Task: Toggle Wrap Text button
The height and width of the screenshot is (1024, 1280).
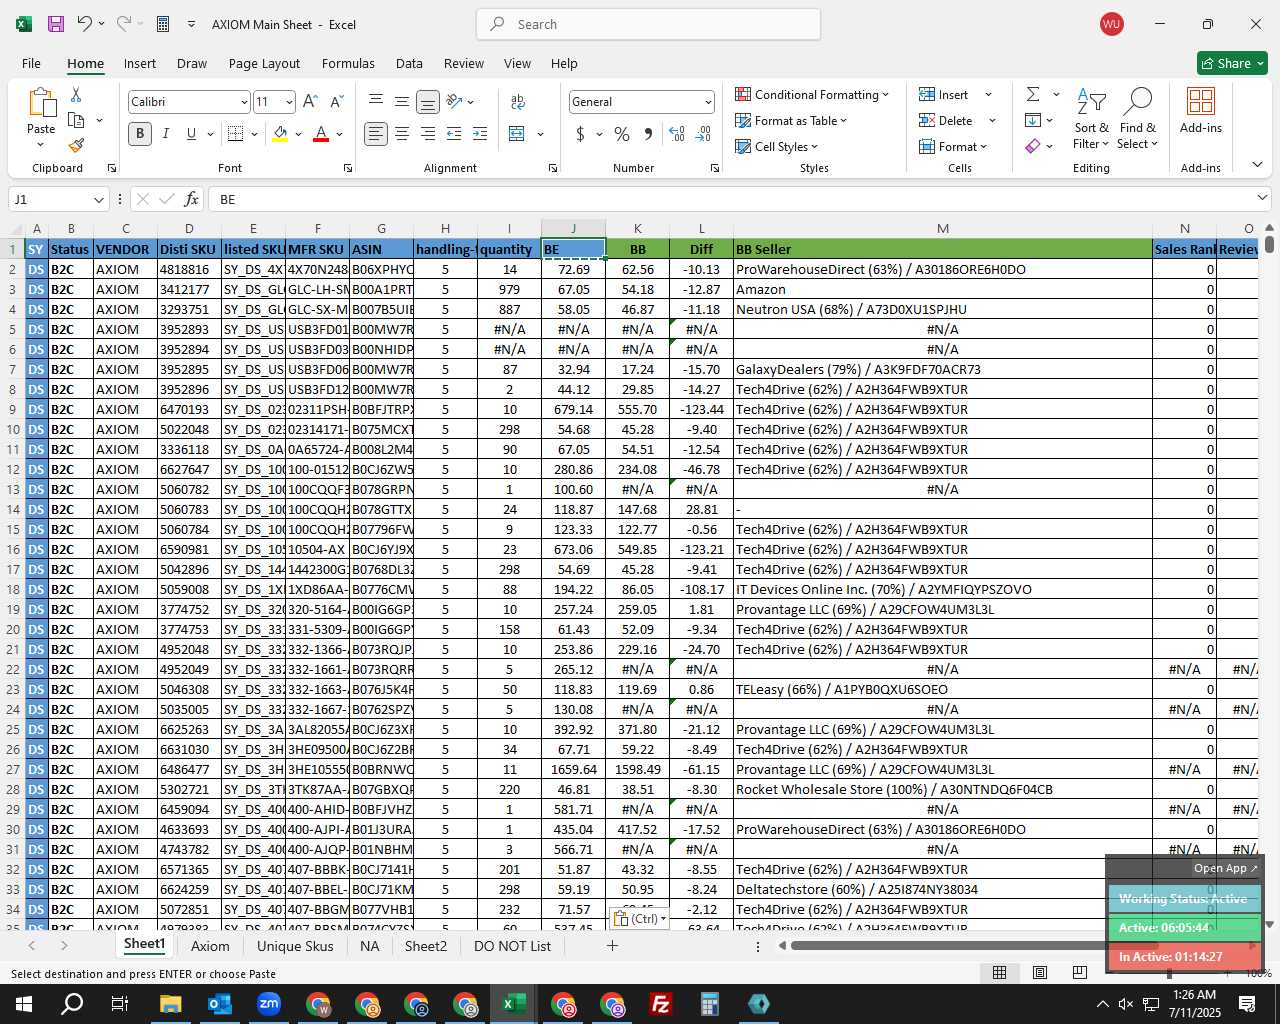Action: (518, 101)
